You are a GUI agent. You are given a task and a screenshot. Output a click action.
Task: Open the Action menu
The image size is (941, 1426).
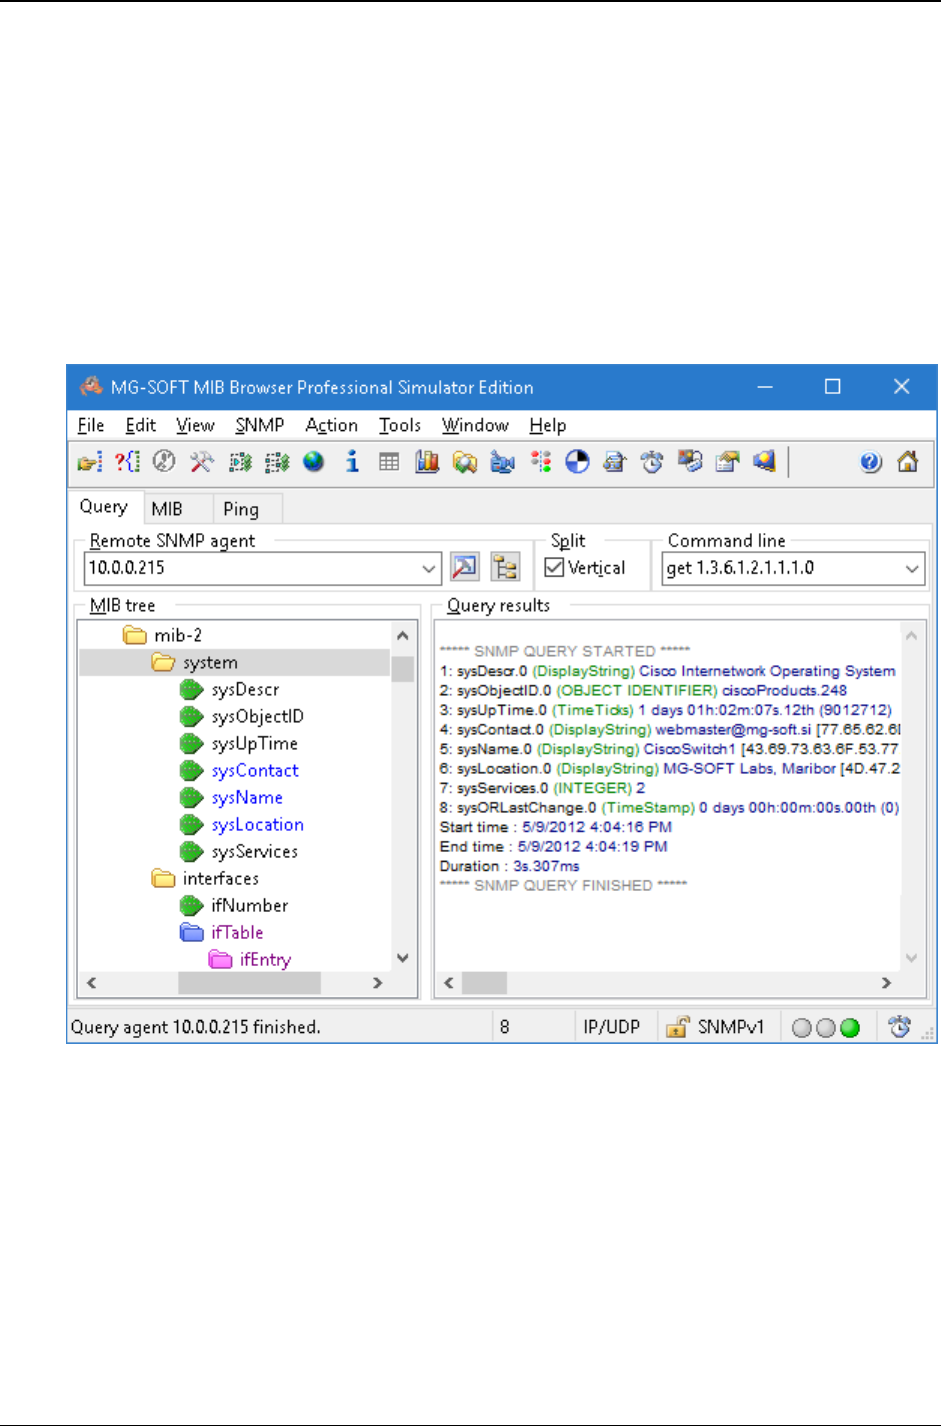tap(331, 425)
